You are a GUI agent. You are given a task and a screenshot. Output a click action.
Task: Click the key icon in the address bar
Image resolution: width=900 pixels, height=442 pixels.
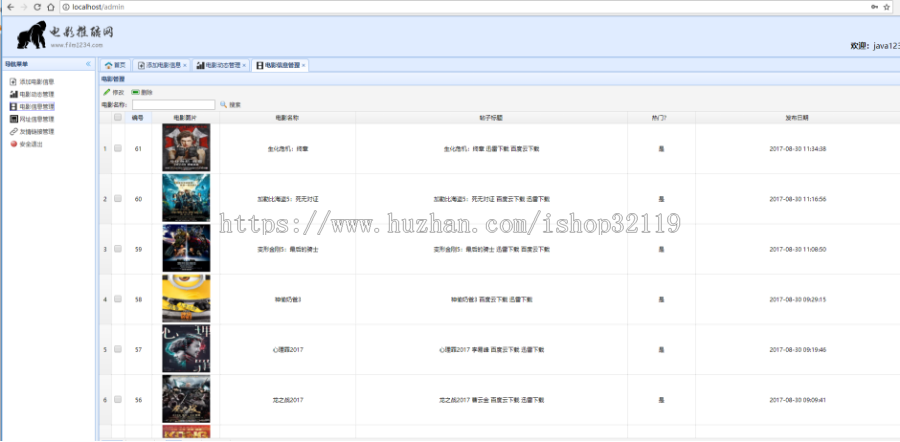point(874,7)
